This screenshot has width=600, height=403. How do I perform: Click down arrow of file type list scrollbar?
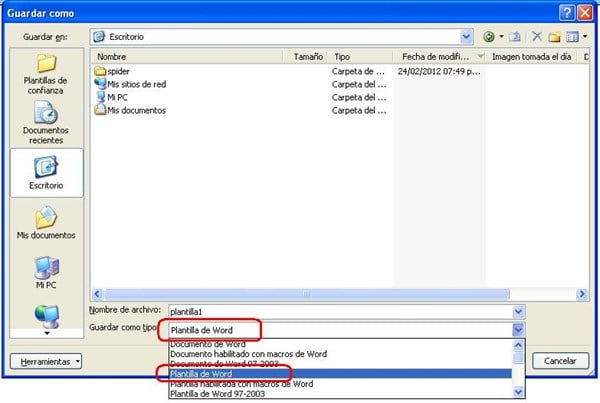click(x=518, y=393)
